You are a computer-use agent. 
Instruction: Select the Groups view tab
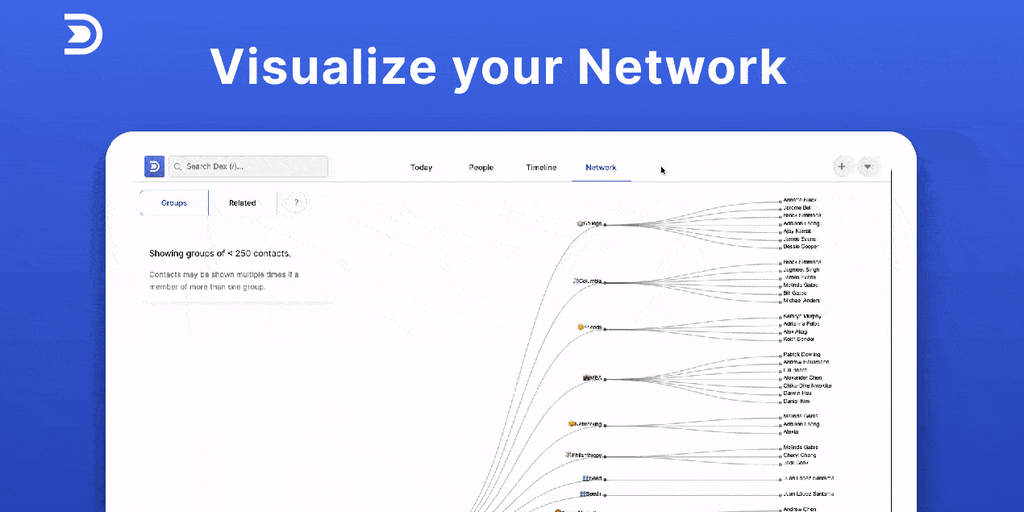pyautogui.click(x=174, y=203)
